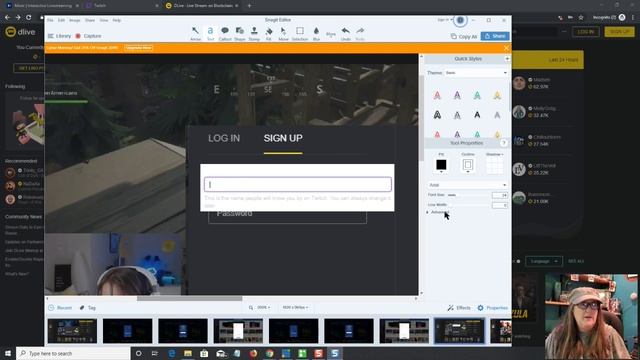The image size is (640, 360).
Task: Open the Windows Start menu
Action: pyautogui.click(x=8, y=353)
